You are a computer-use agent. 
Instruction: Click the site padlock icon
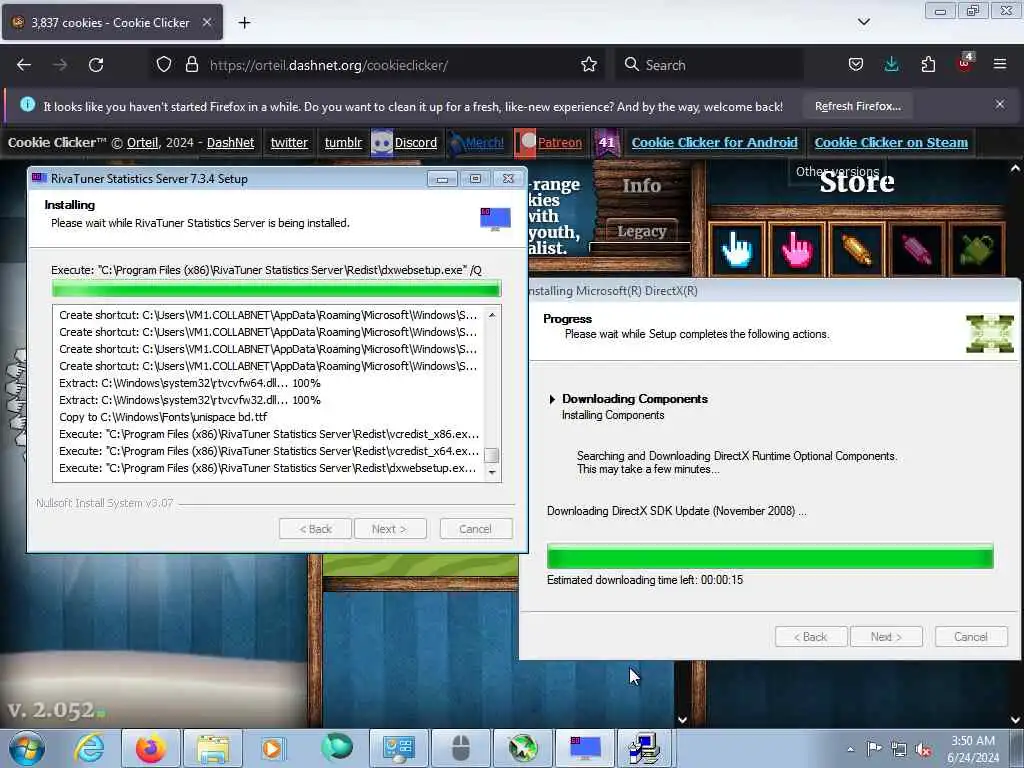191,65
